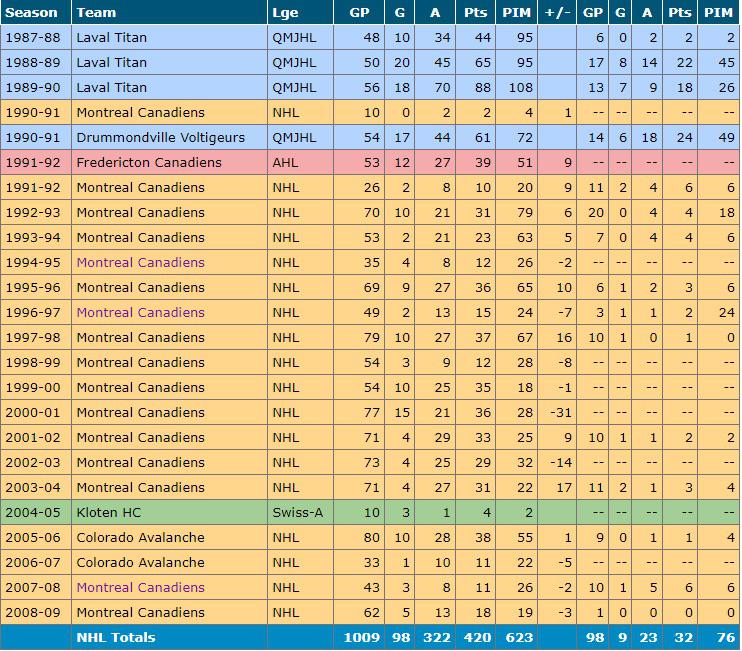Open Laval Titan link for 1987-88 season
The width and height of the screenshot is (742, 651).
111,37
